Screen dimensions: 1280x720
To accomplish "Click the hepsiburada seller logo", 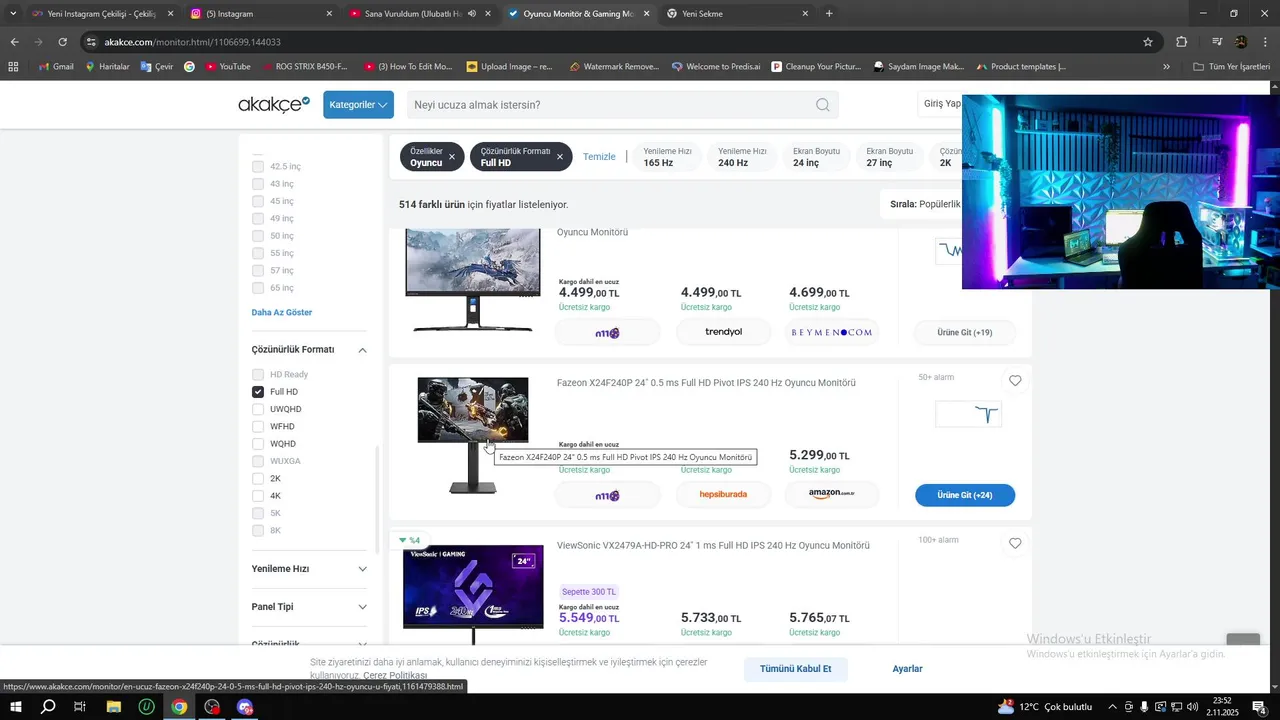I will pyautogui.click(x=723, y=495).
